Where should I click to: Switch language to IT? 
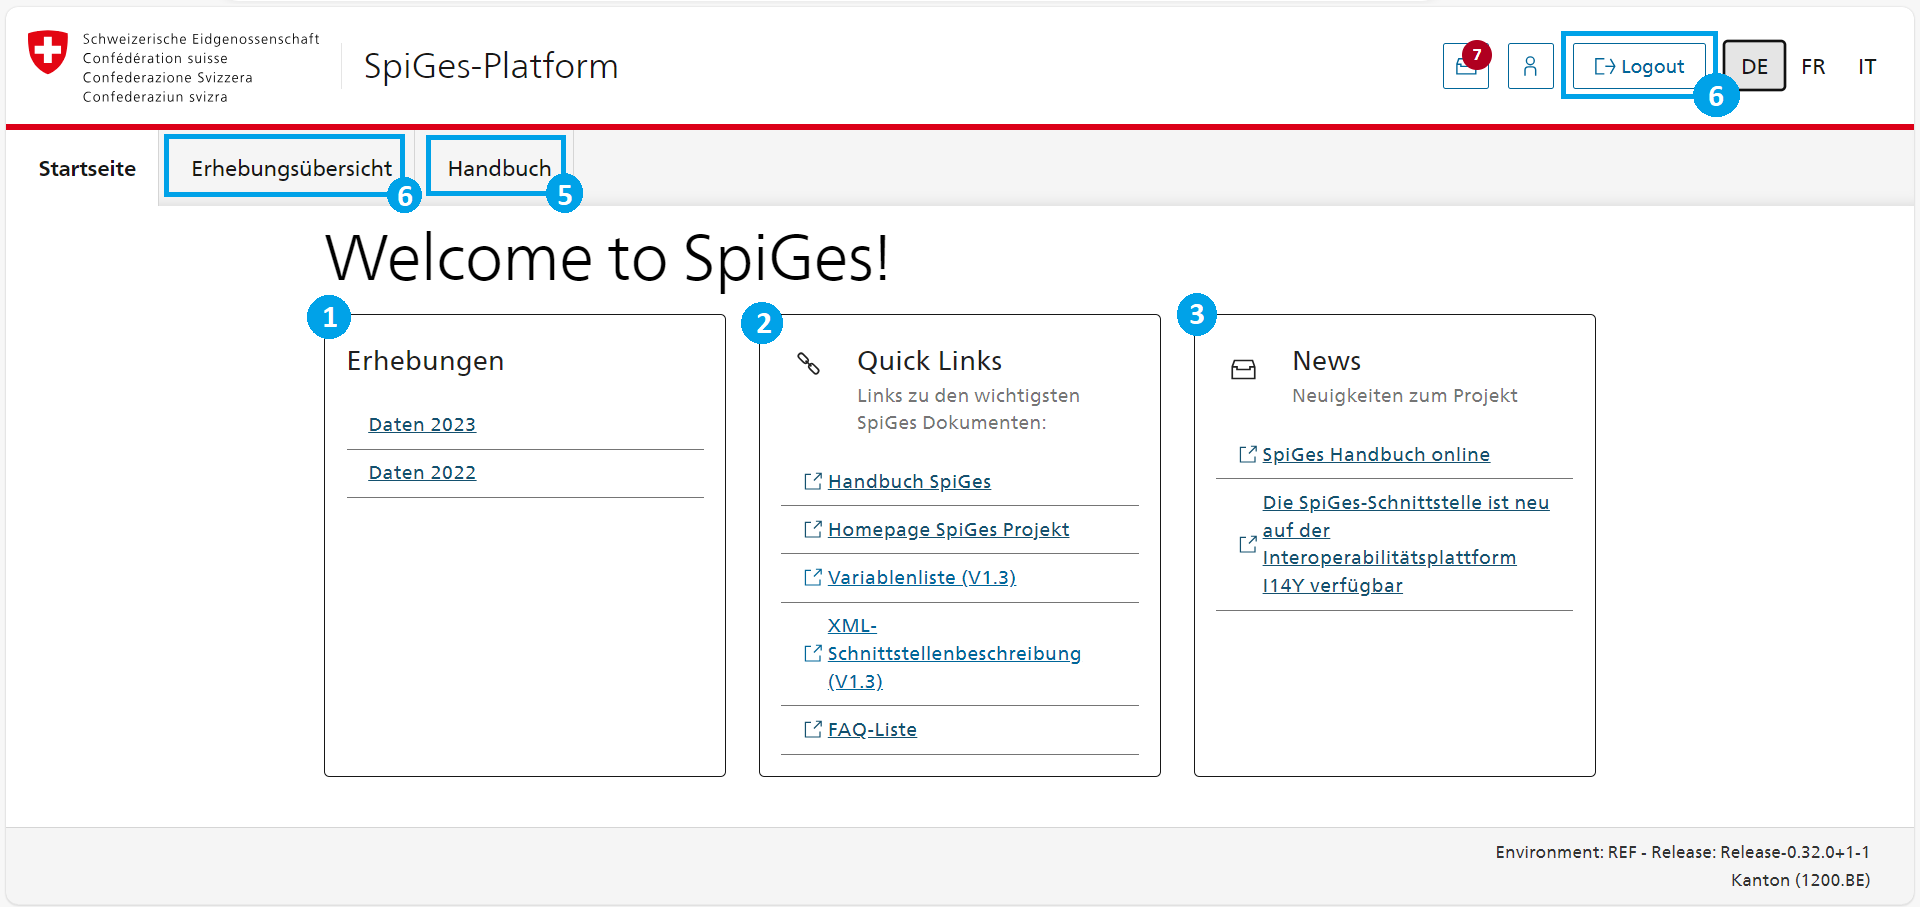1867,66
